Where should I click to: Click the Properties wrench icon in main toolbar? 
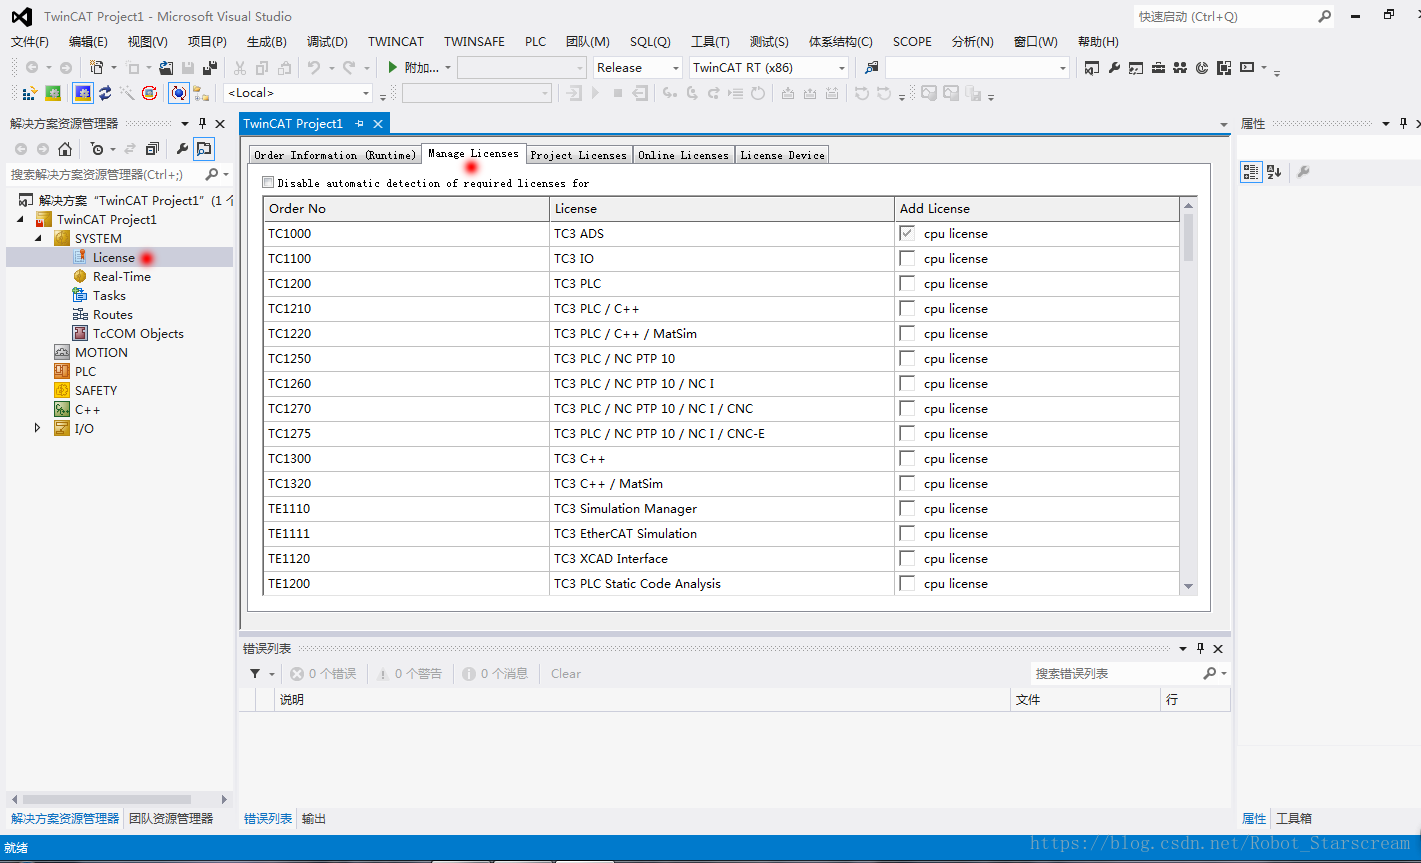coord(1114,67)
